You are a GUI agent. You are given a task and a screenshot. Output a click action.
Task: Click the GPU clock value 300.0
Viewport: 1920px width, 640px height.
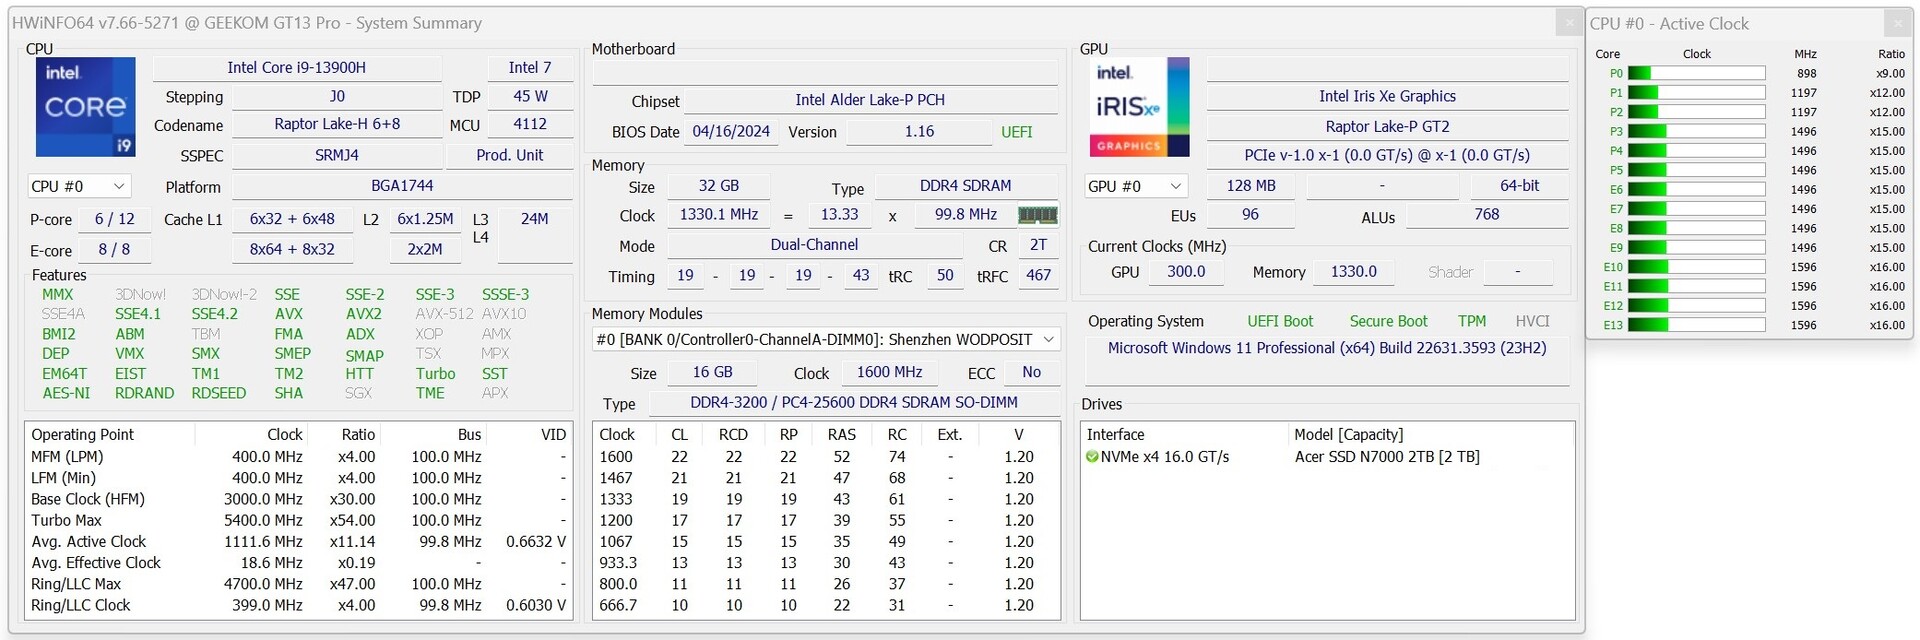[1186, 272]
